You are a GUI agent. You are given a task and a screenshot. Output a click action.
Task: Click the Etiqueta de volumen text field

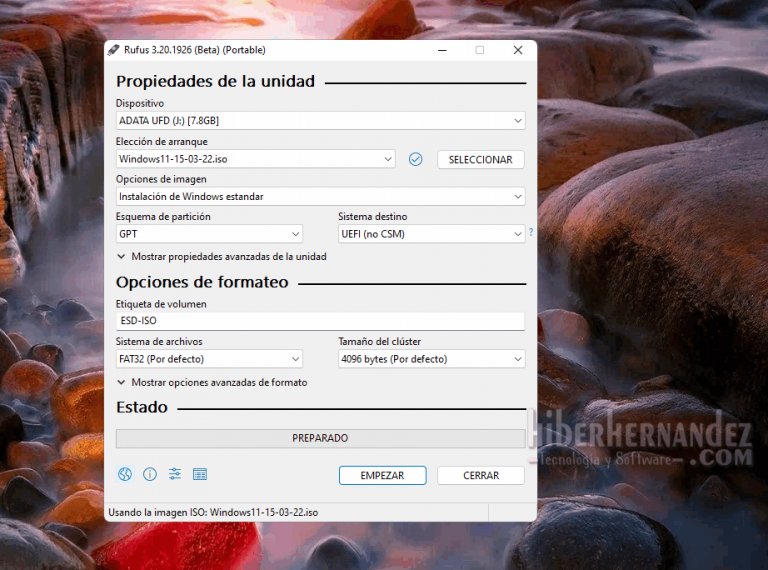[320, 322]
